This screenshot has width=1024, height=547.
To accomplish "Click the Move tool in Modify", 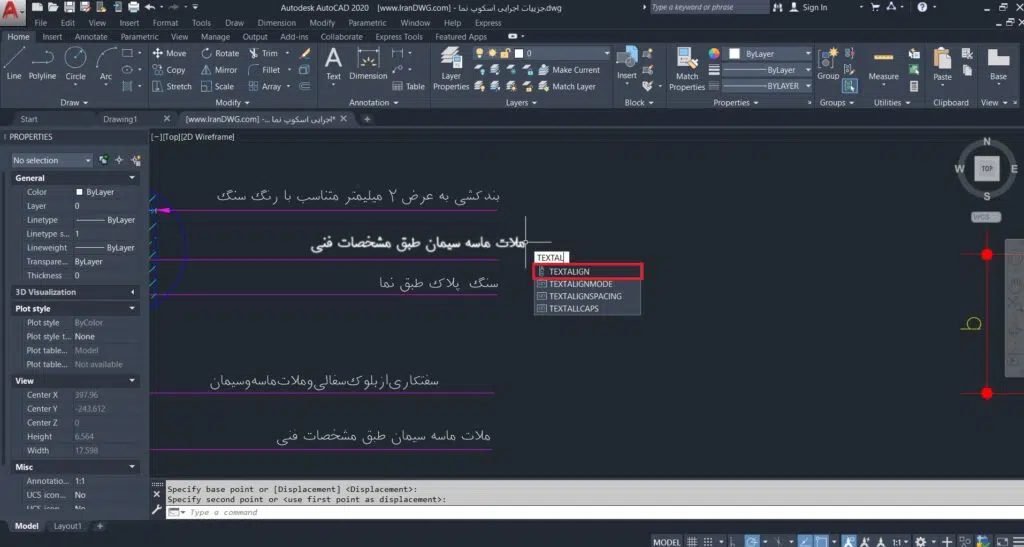I will pyautogui.click(x=170, y=54).
